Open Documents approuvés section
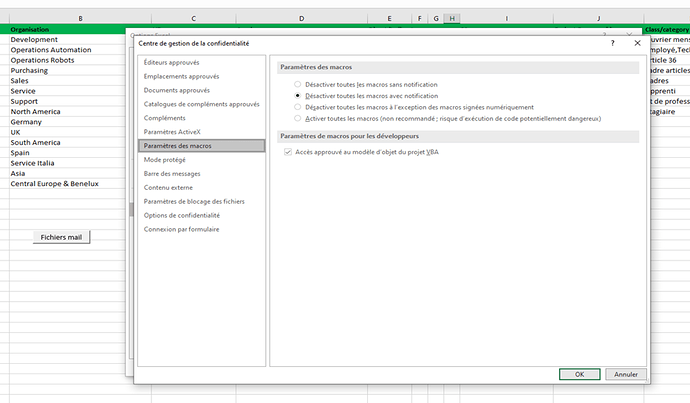Viewport: 690px width, 403px height. click(202, 90)
